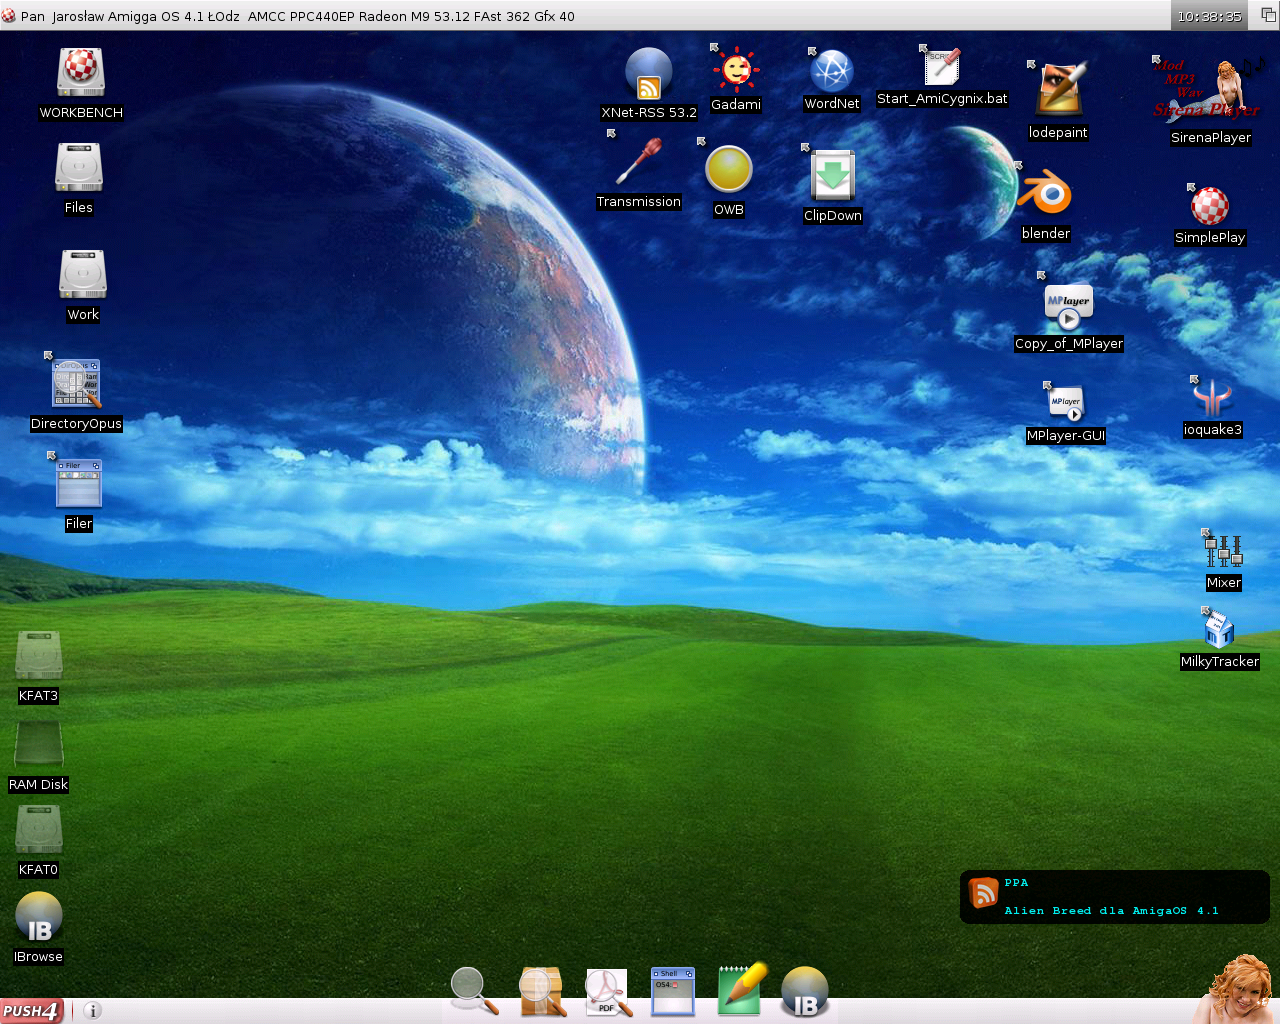Launch DirectoryOpus from the desktop
Viewport: 1280px width, 1024px height.
77,384
